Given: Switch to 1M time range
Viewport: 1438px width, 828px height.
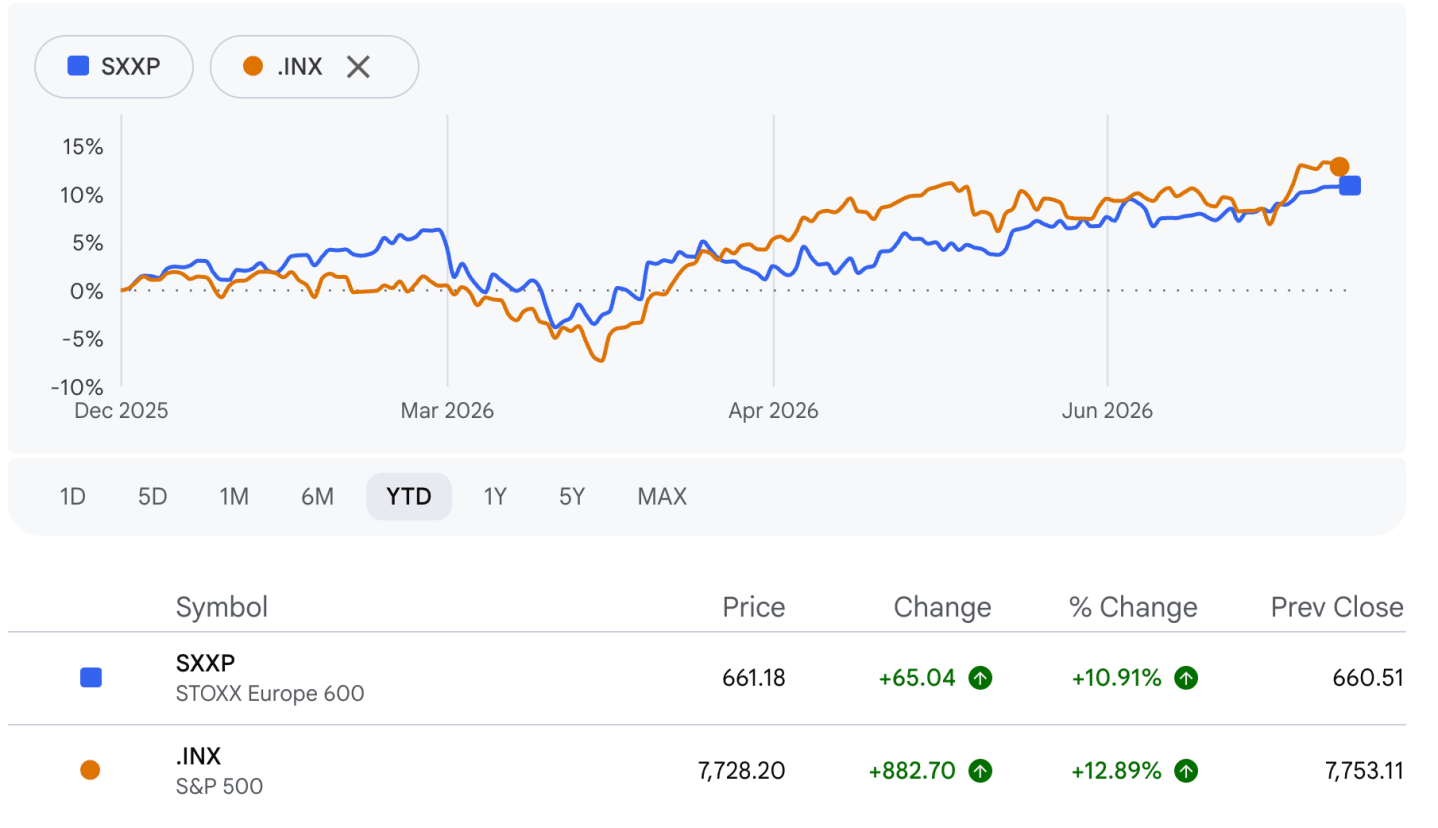Looking at the screenshot, I should pos(234,496).
